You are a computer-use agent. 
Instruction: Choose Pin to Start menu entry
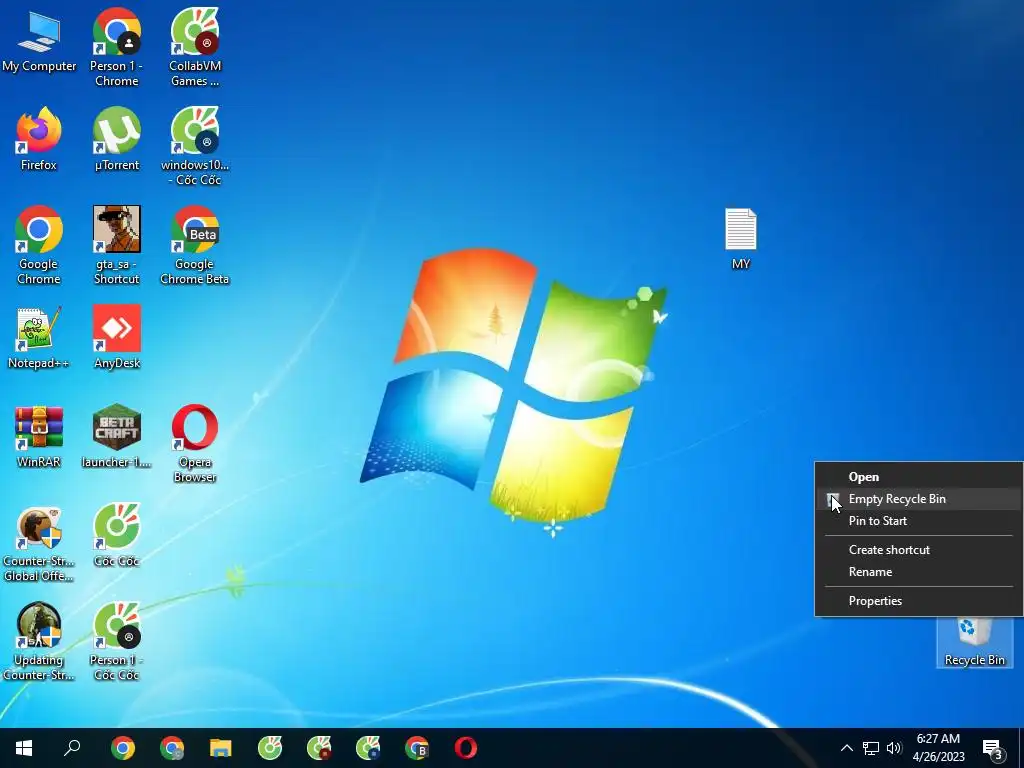click(918, 520)
